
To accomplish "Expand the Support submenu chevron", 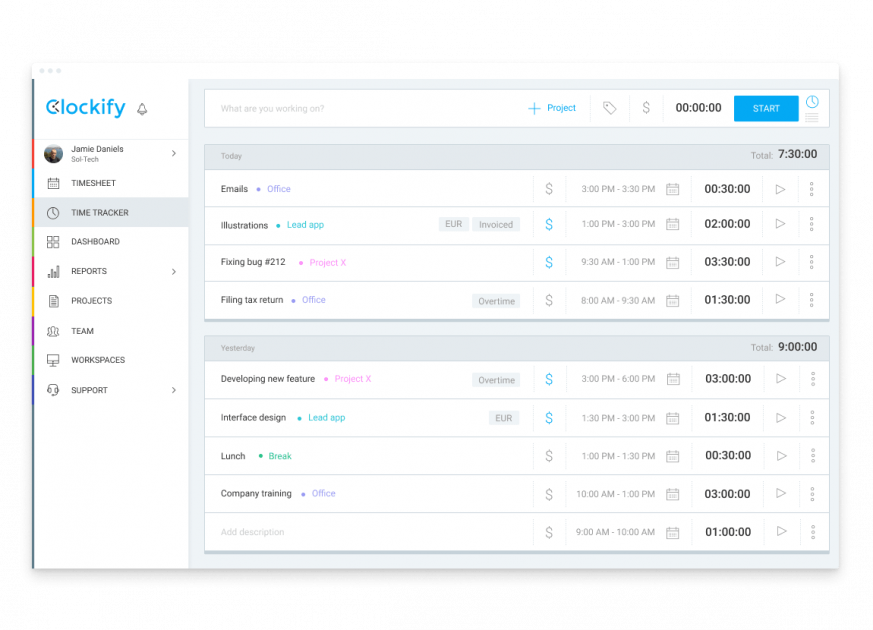I will (x=174, y=390).
